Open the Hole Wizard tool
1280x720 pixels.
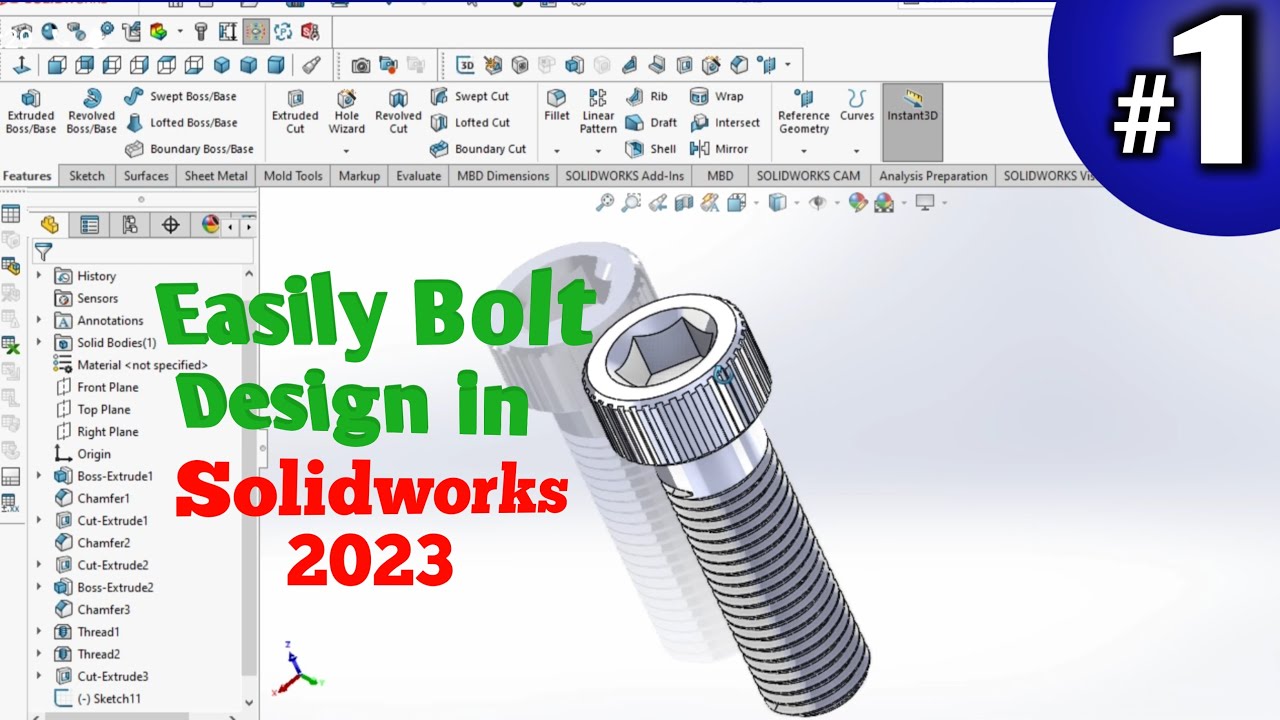[x=347, y=111]
